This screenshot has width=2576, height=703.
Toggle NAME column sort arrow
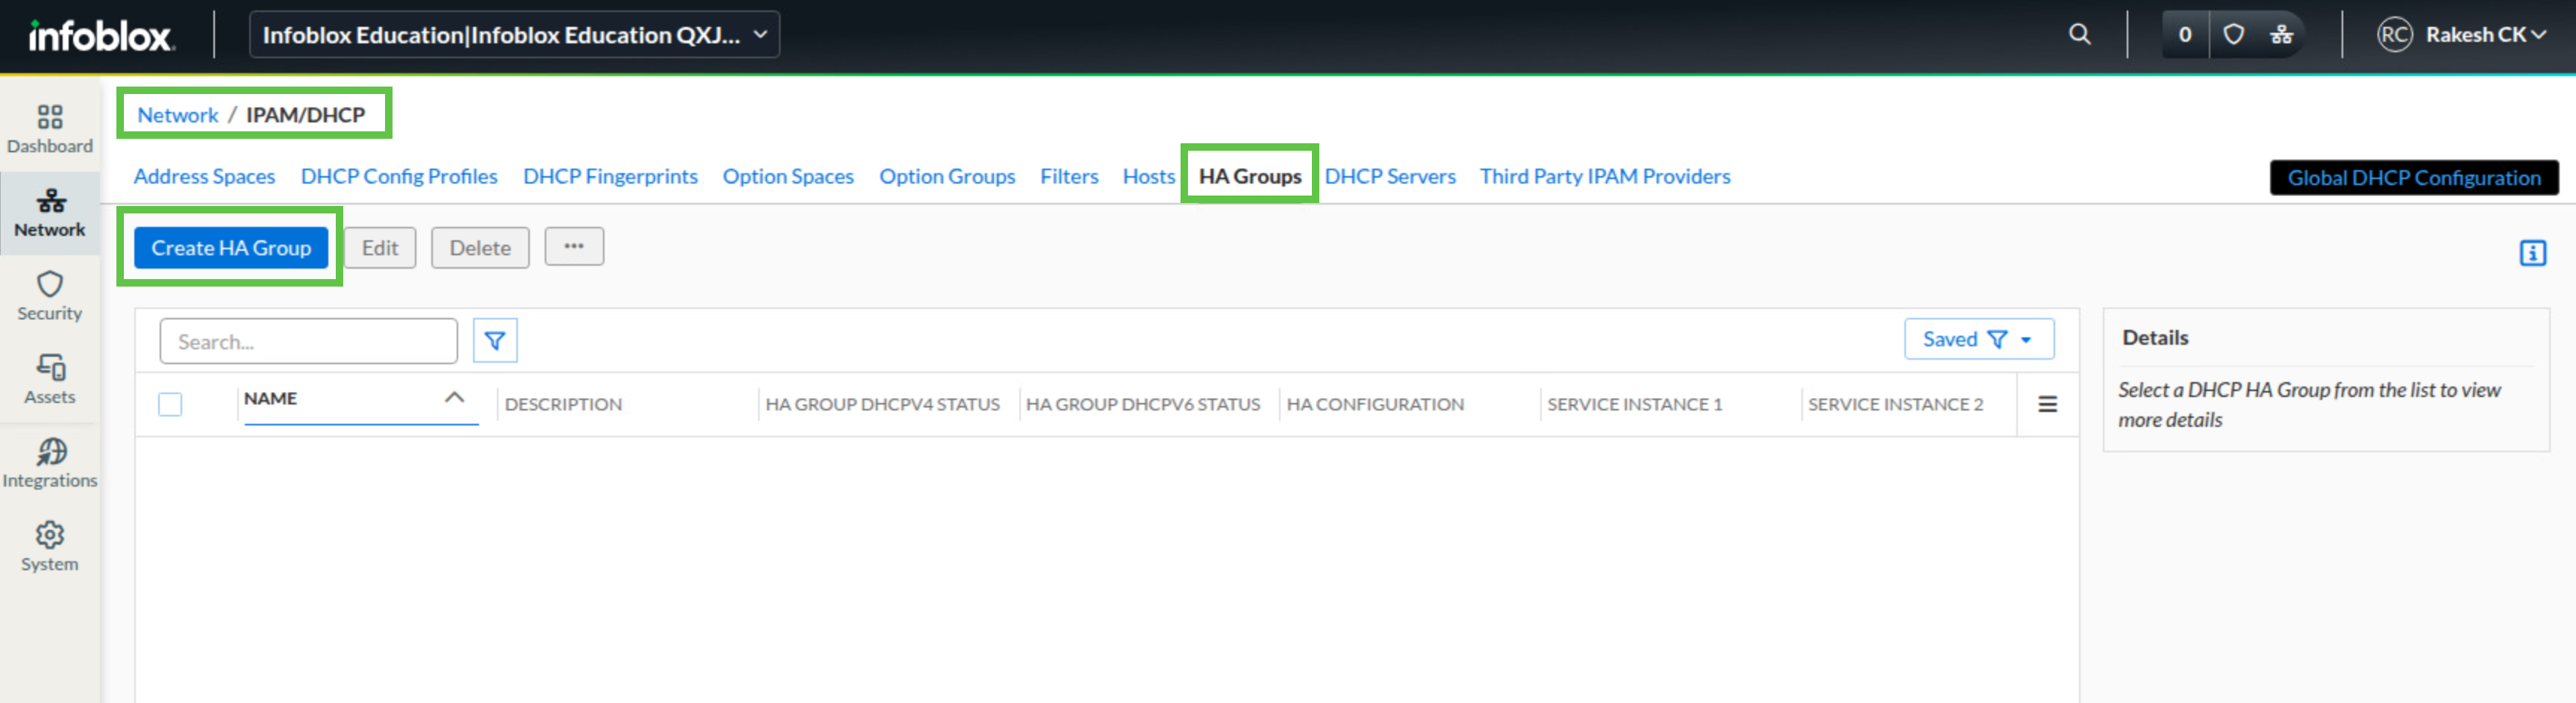tap(455, 397)
